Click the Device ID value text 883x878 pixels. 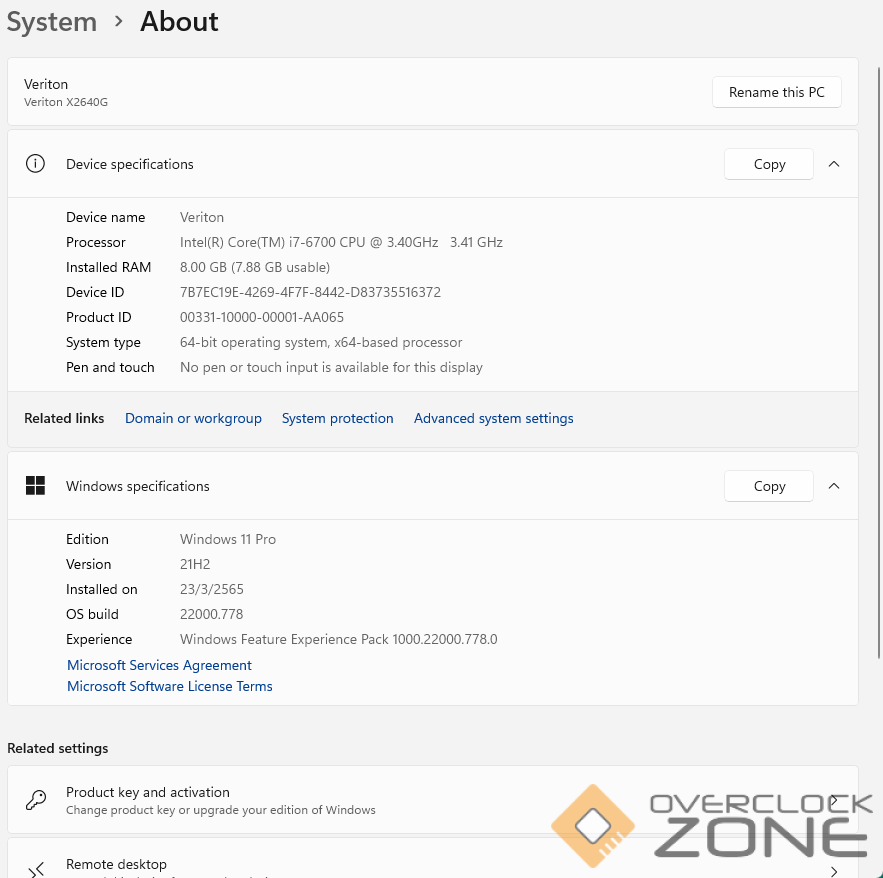click(x=310, y=292)
